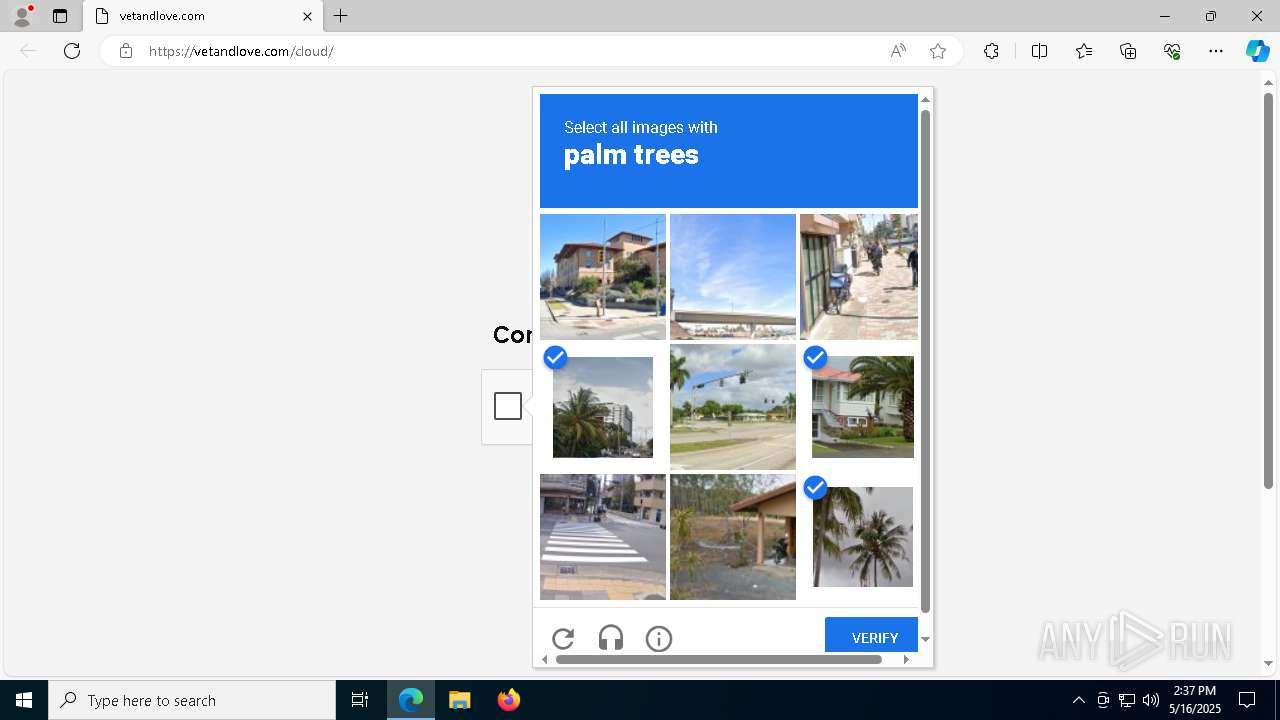1280x720 pixels.
Task: Toggle Split screen icon
Action: click(x=1039, y=51)
